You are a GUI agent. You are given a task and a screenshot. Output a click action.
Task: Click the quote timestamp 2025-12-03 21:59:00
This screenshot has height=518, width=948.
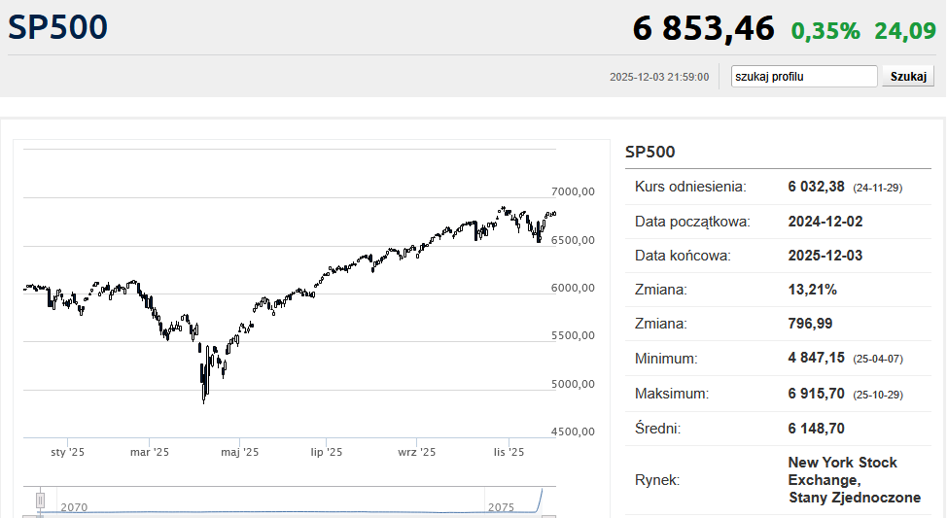click(659, 77)
